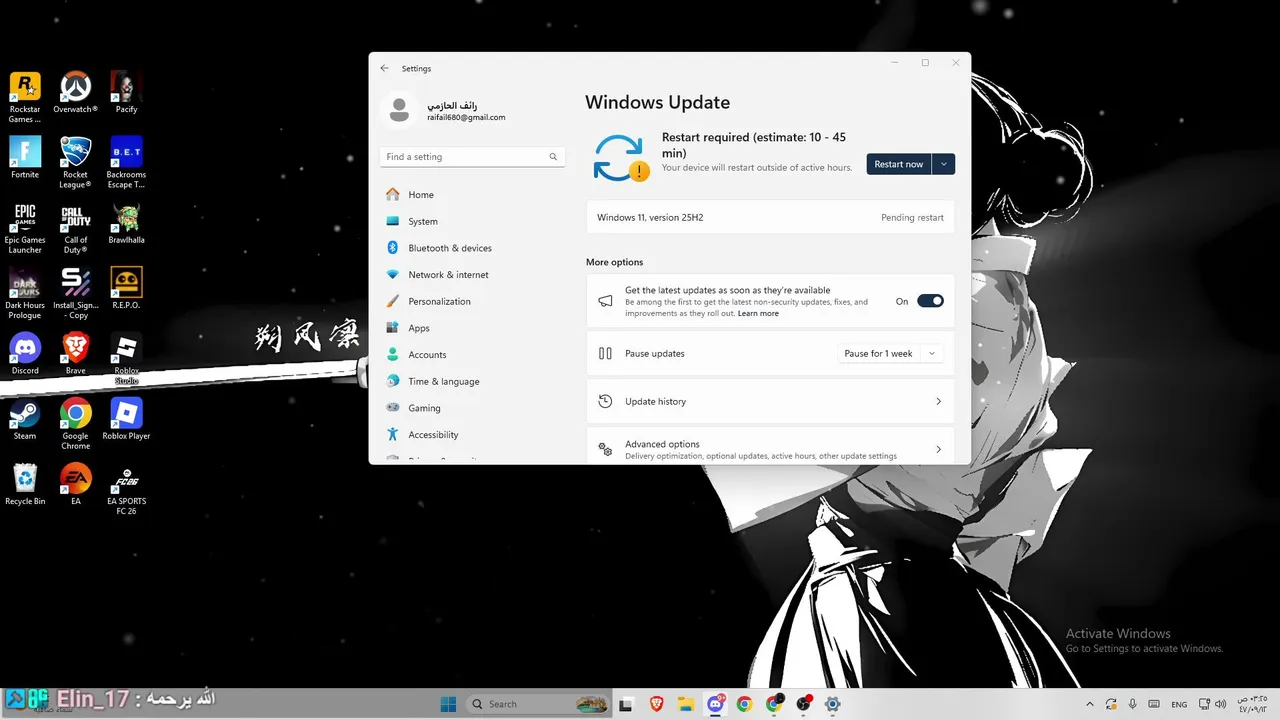Click the Settings gear on taskbar
Screen dimensions: 1280x720
click(x=832, y=704)
